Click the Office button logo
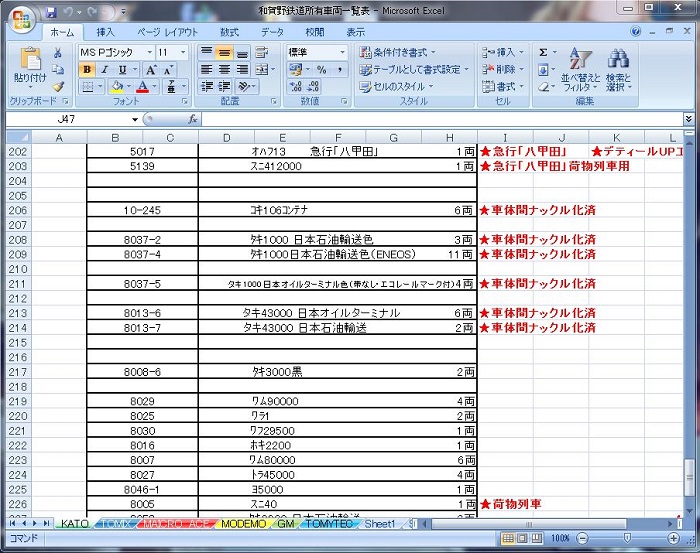Viewport: 700px width, 553px height. point(21,20)
